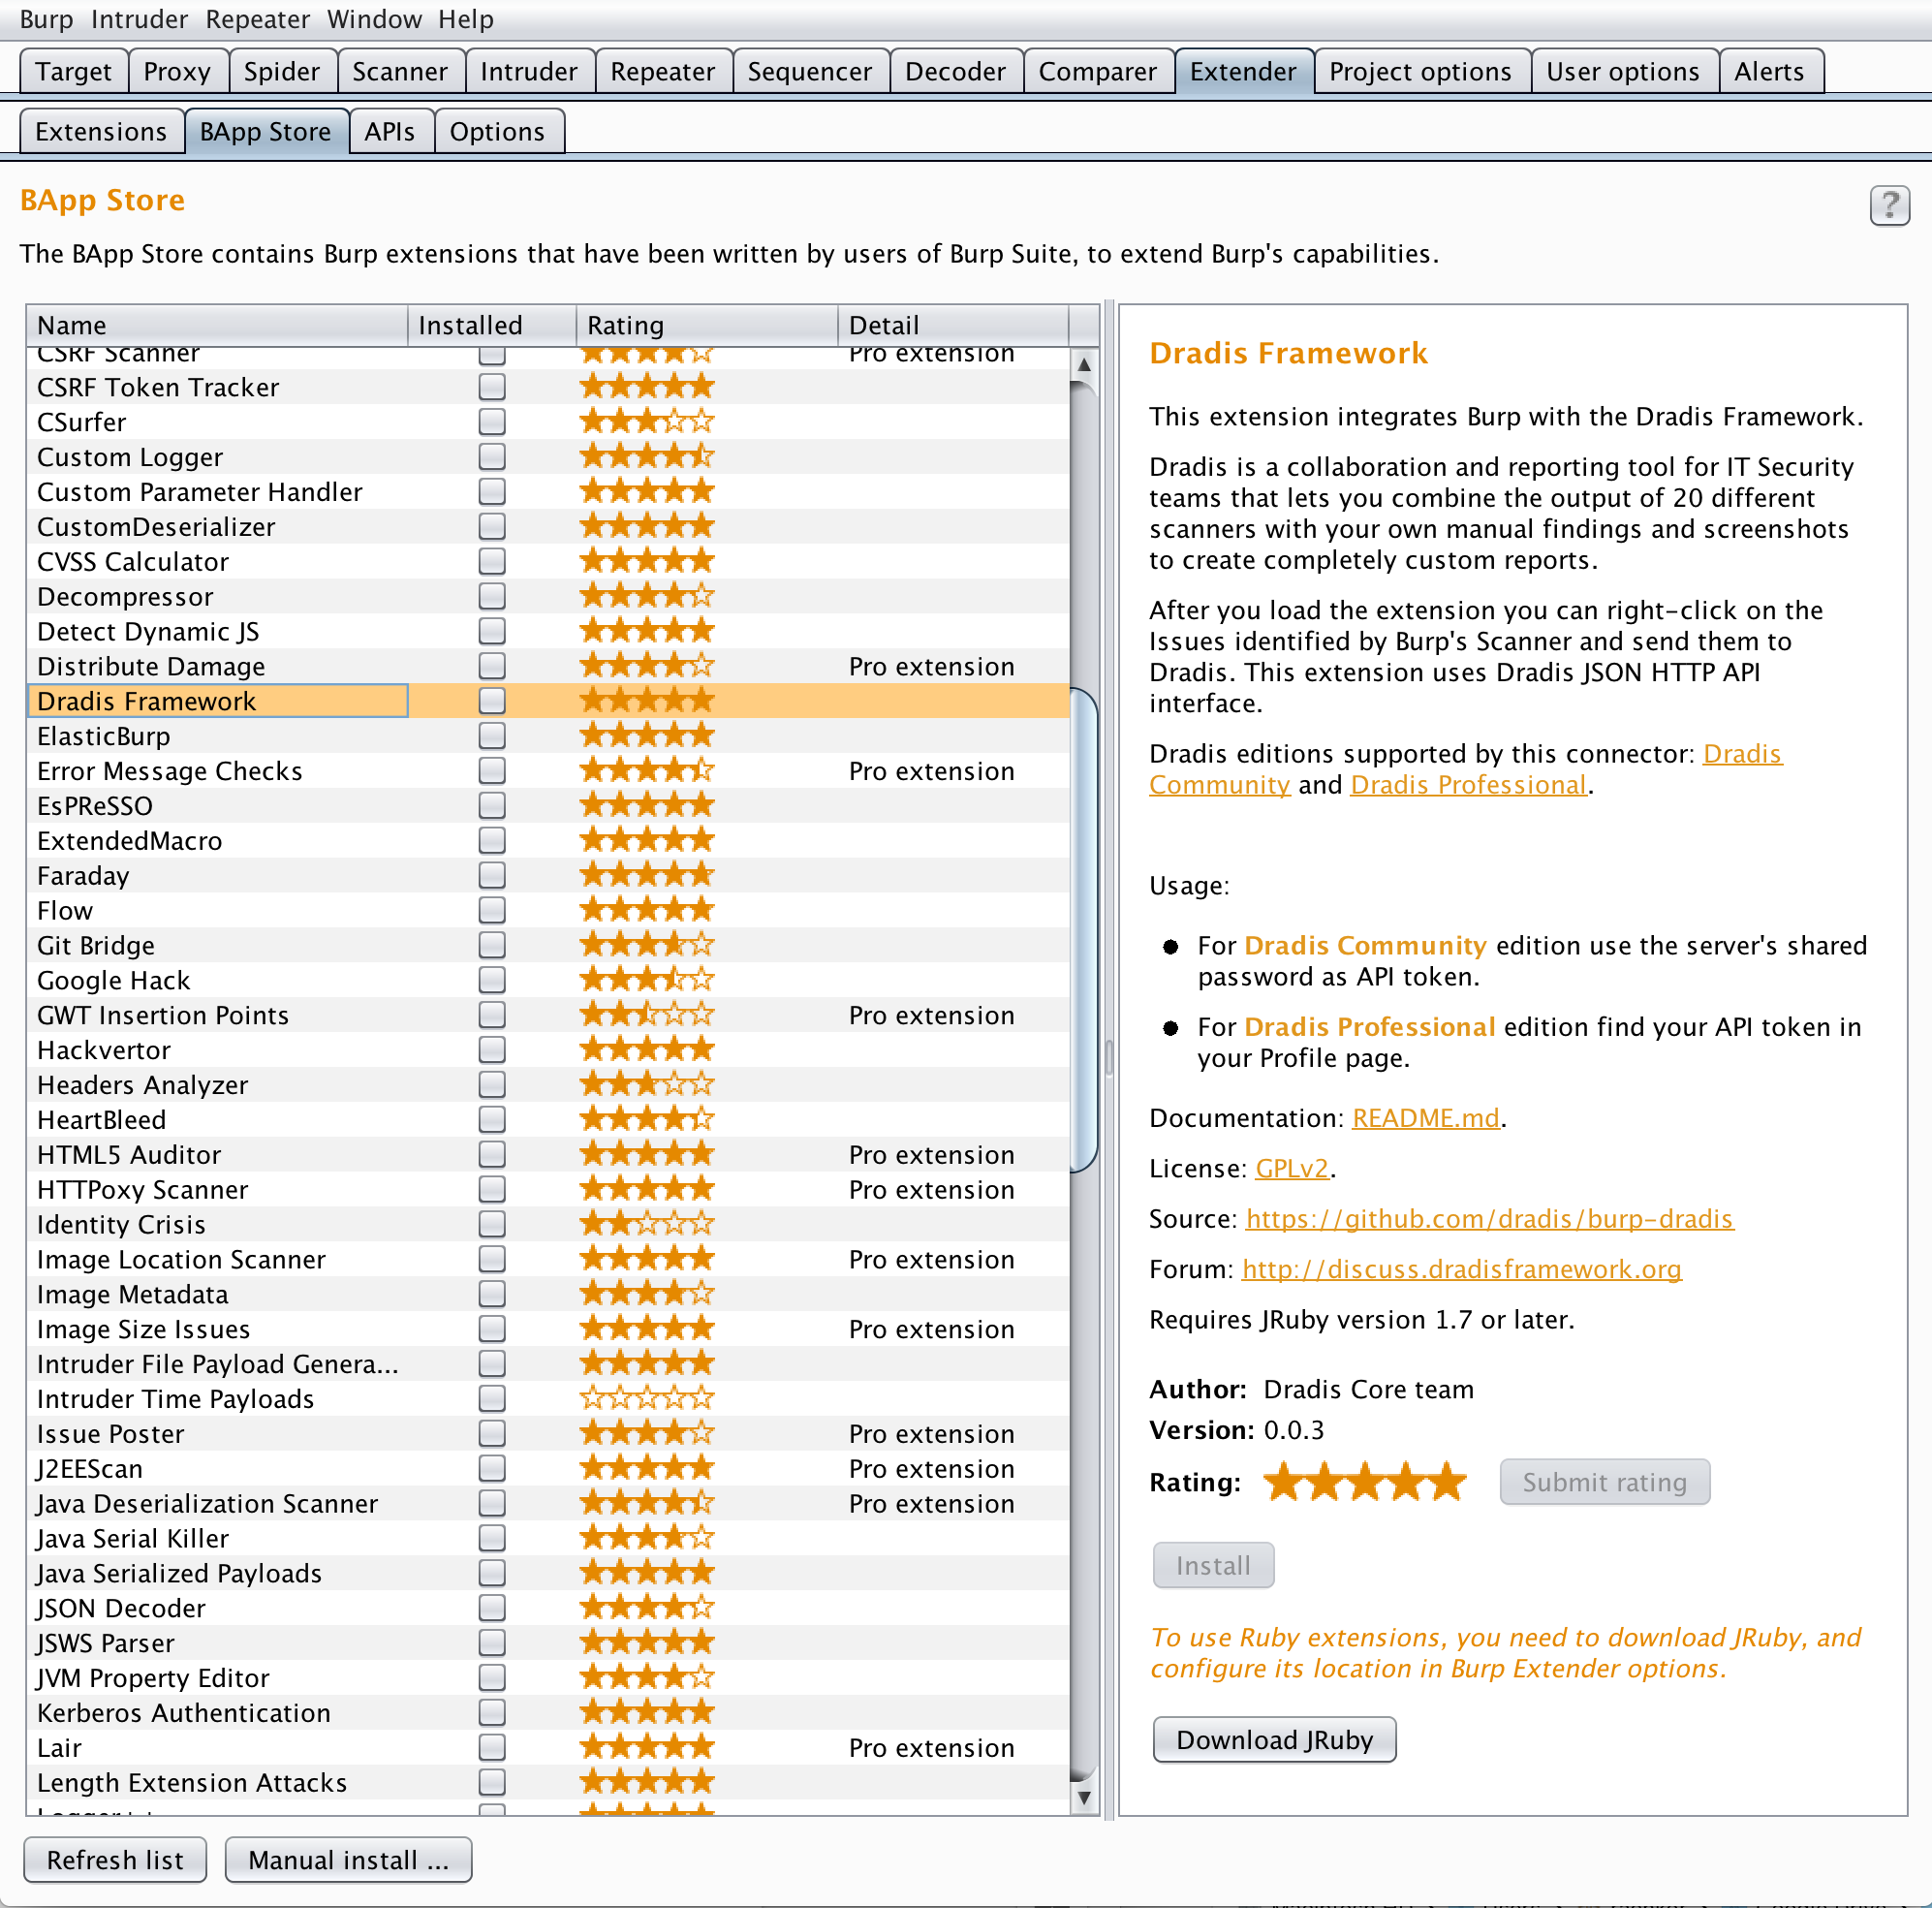Click the help question mark icon
1932x1908 pixels.
pos(1888,205)
